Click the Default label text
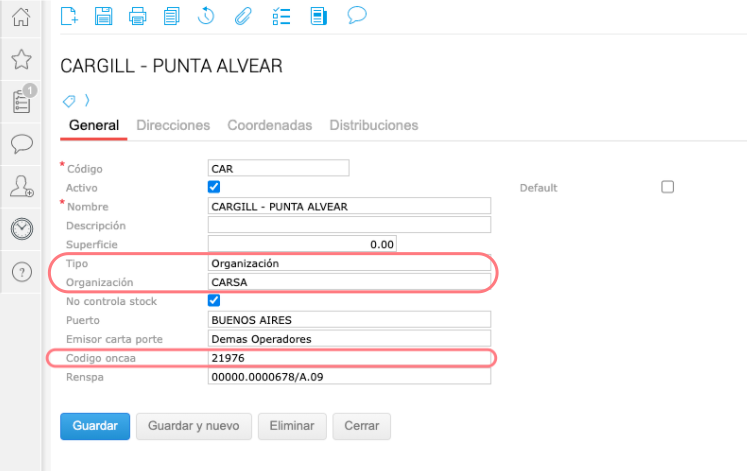This screenshot has width=747, height=471. 538,188
